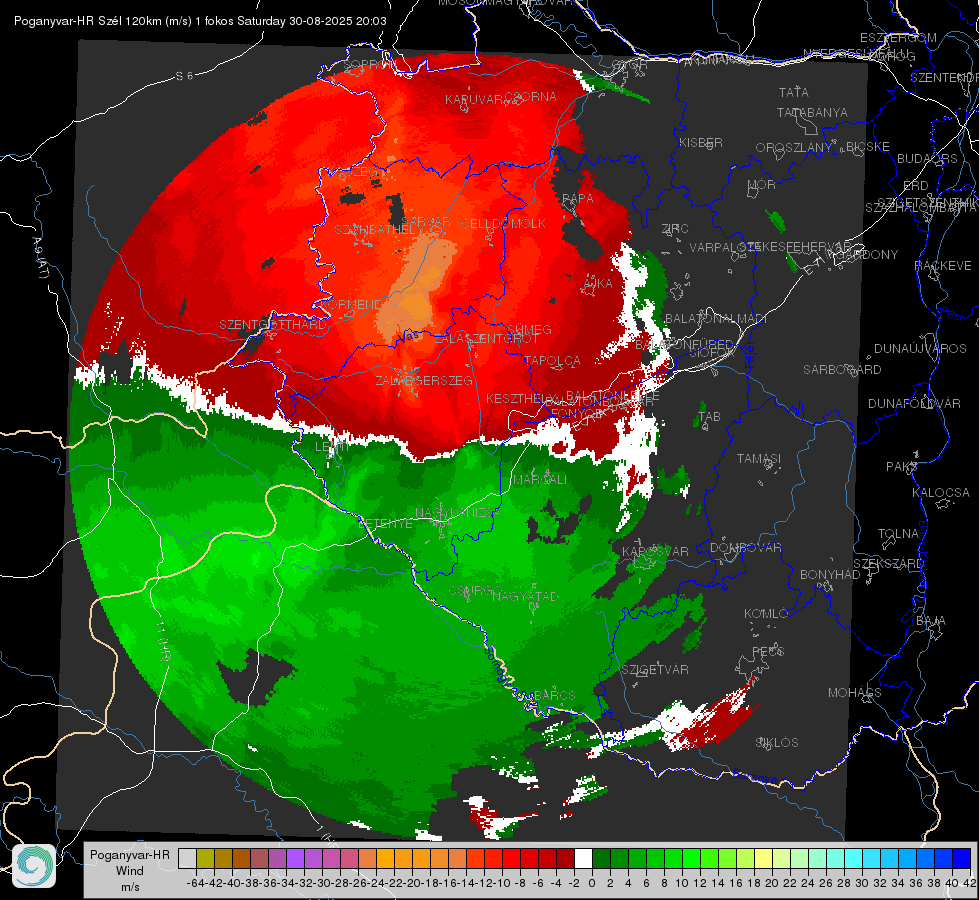The height and width of the screenshot is (900, 979).
Task: Click the MARCALI city label
Action: (x=539, y=479)
